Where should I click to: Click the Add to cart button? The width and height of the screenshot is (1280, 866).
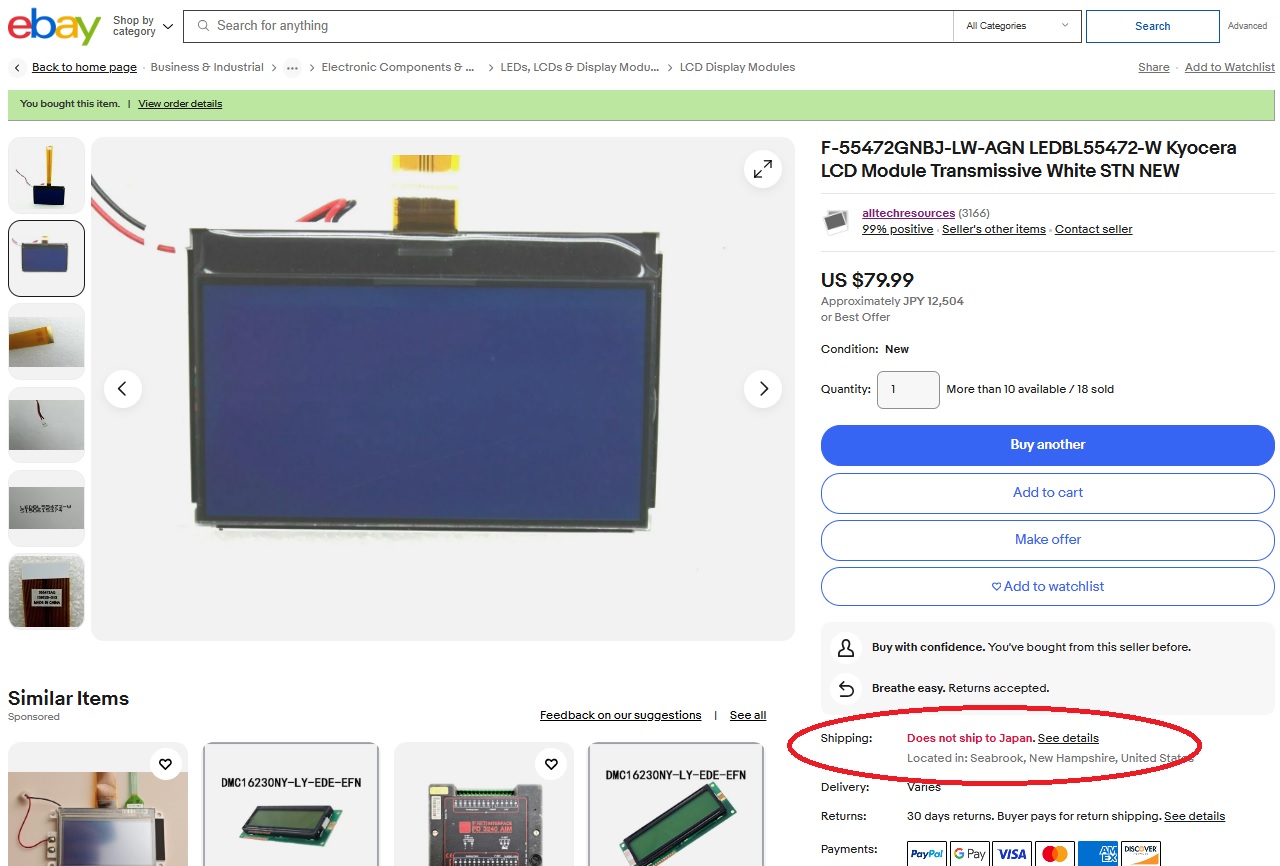click(x=1047, y=492)
